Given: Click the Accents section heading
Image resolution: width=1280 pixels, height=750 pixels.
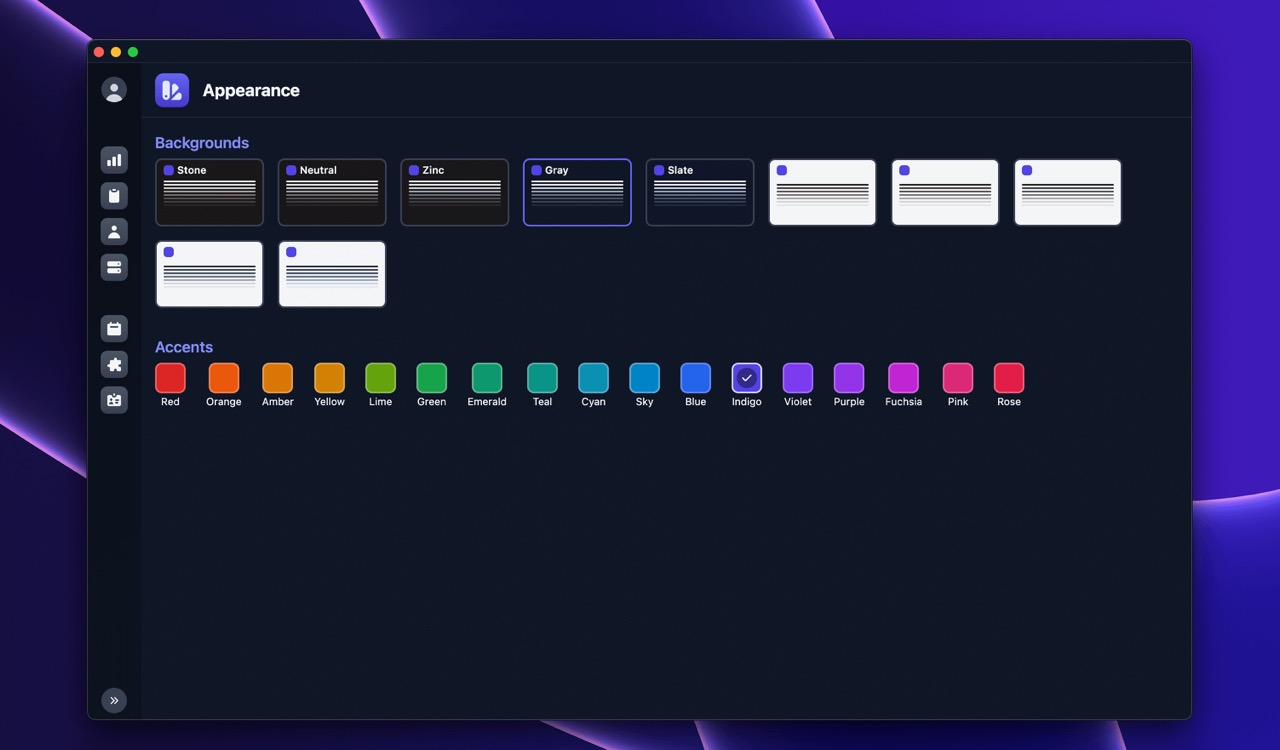Looking at the screenshot, I should click(184, 347).
